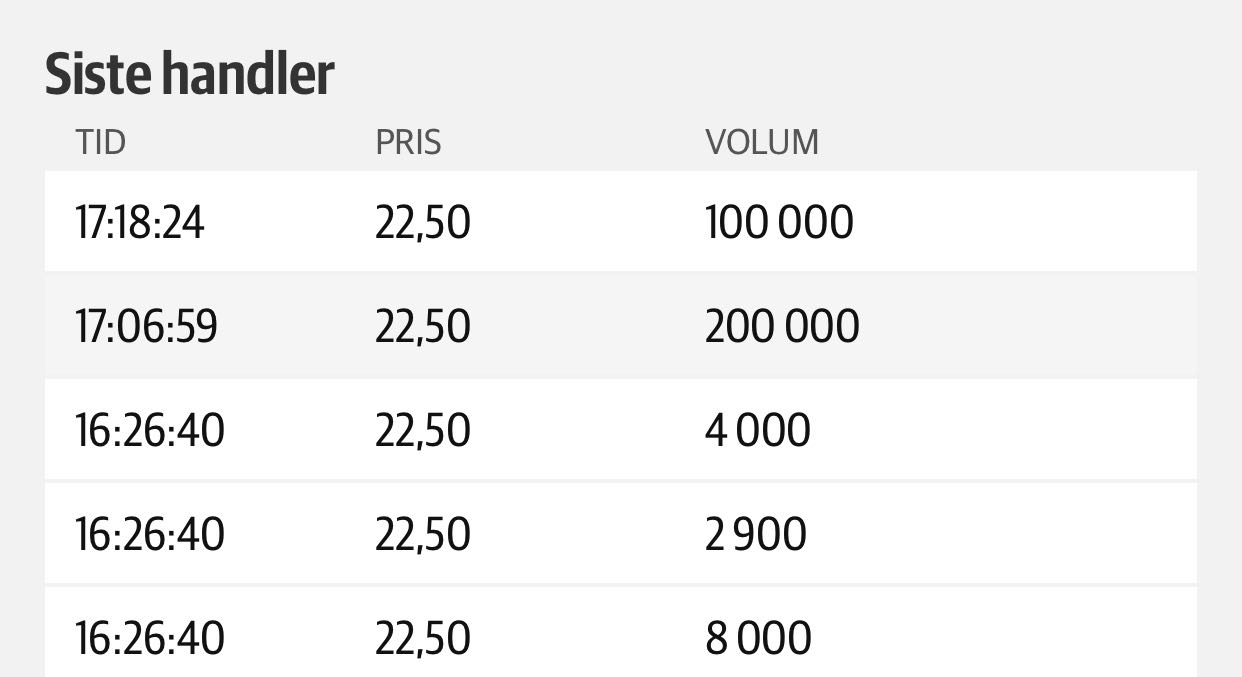Click empty space right of 100 000 volume
Viewport: 1242px width, 677px height.
tap(1025, 222)
